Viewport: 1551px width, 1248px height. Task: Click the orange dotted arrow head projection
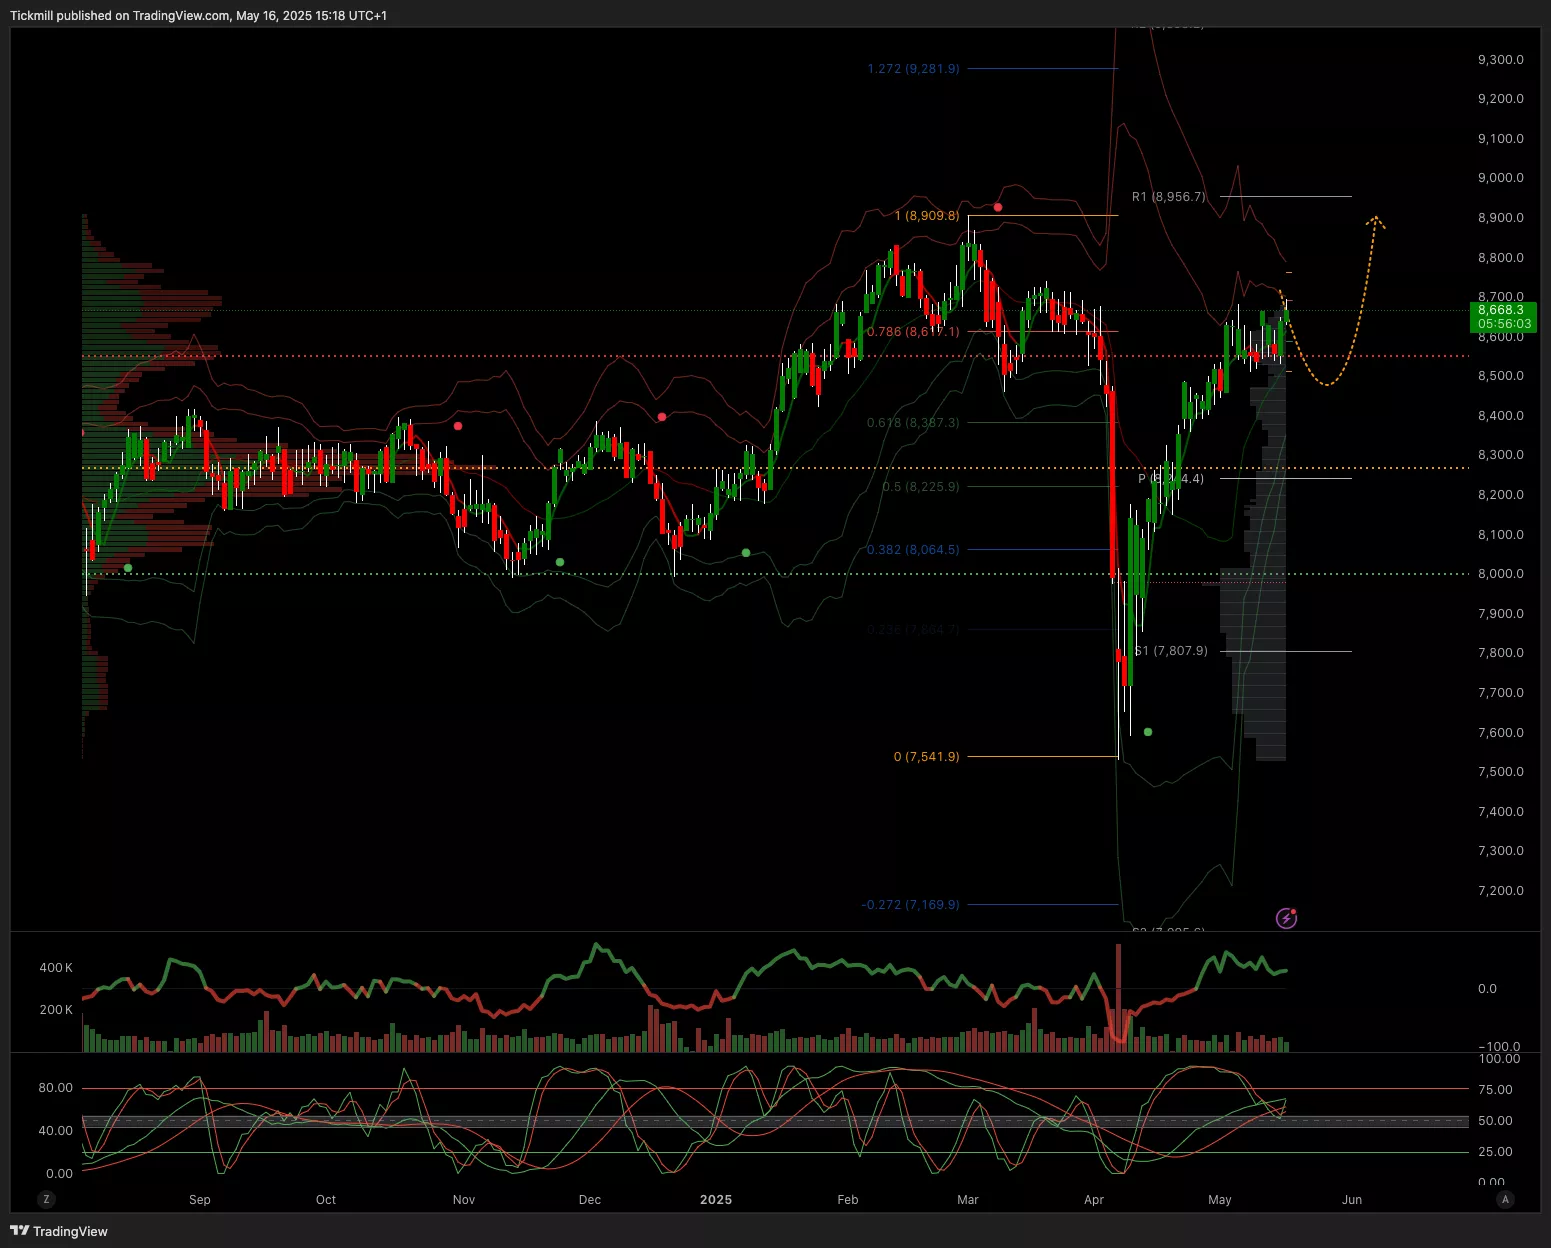coord(1376,219)
